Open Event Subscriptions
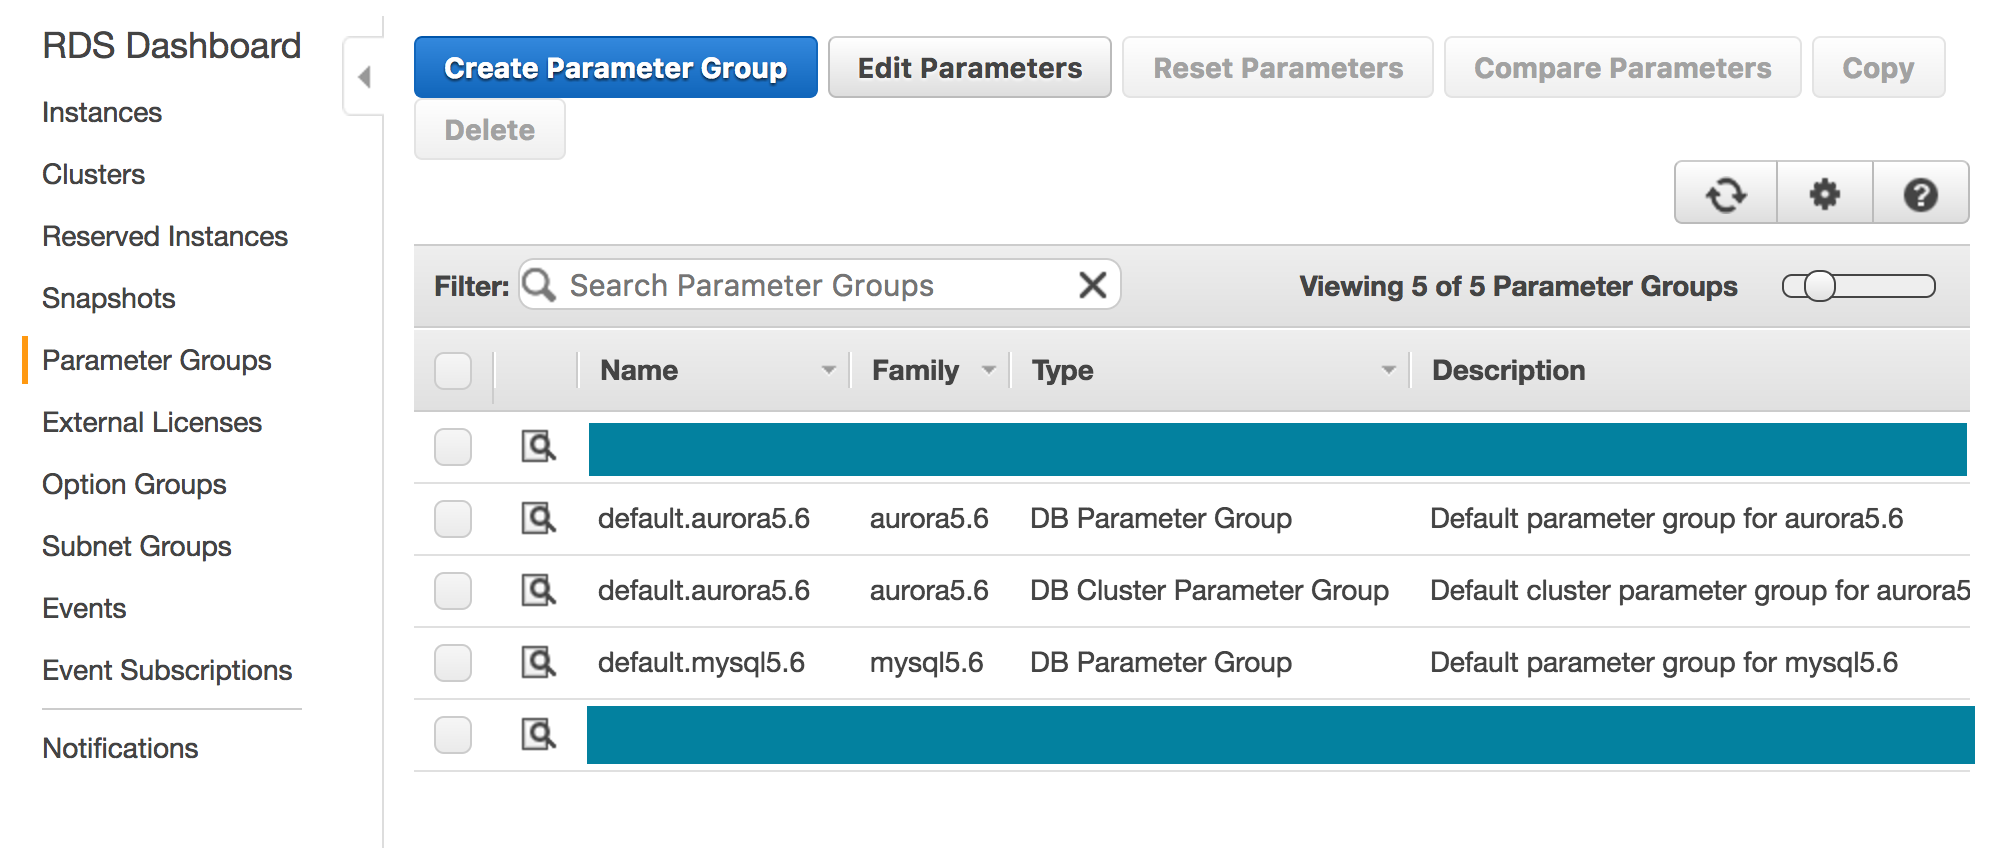 click(167, 670)
